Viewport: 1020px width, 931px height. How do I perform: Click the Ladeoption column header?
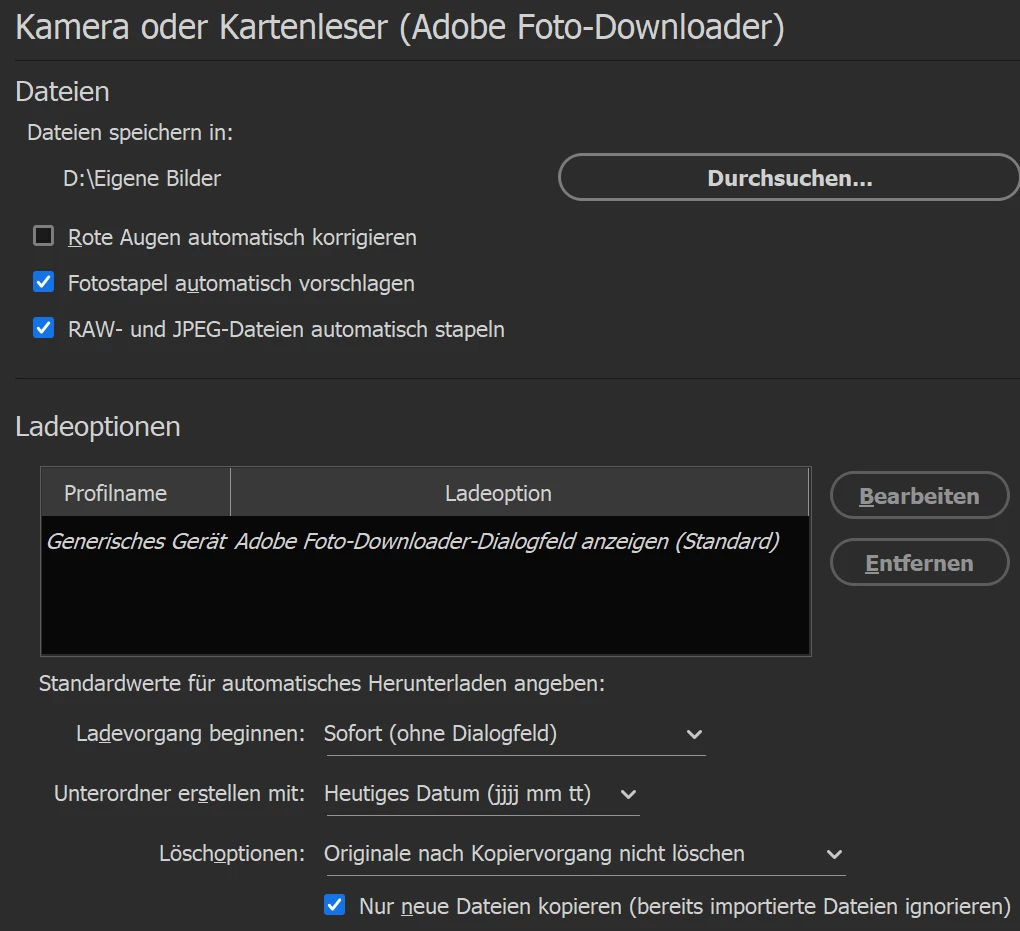(519, 493)
